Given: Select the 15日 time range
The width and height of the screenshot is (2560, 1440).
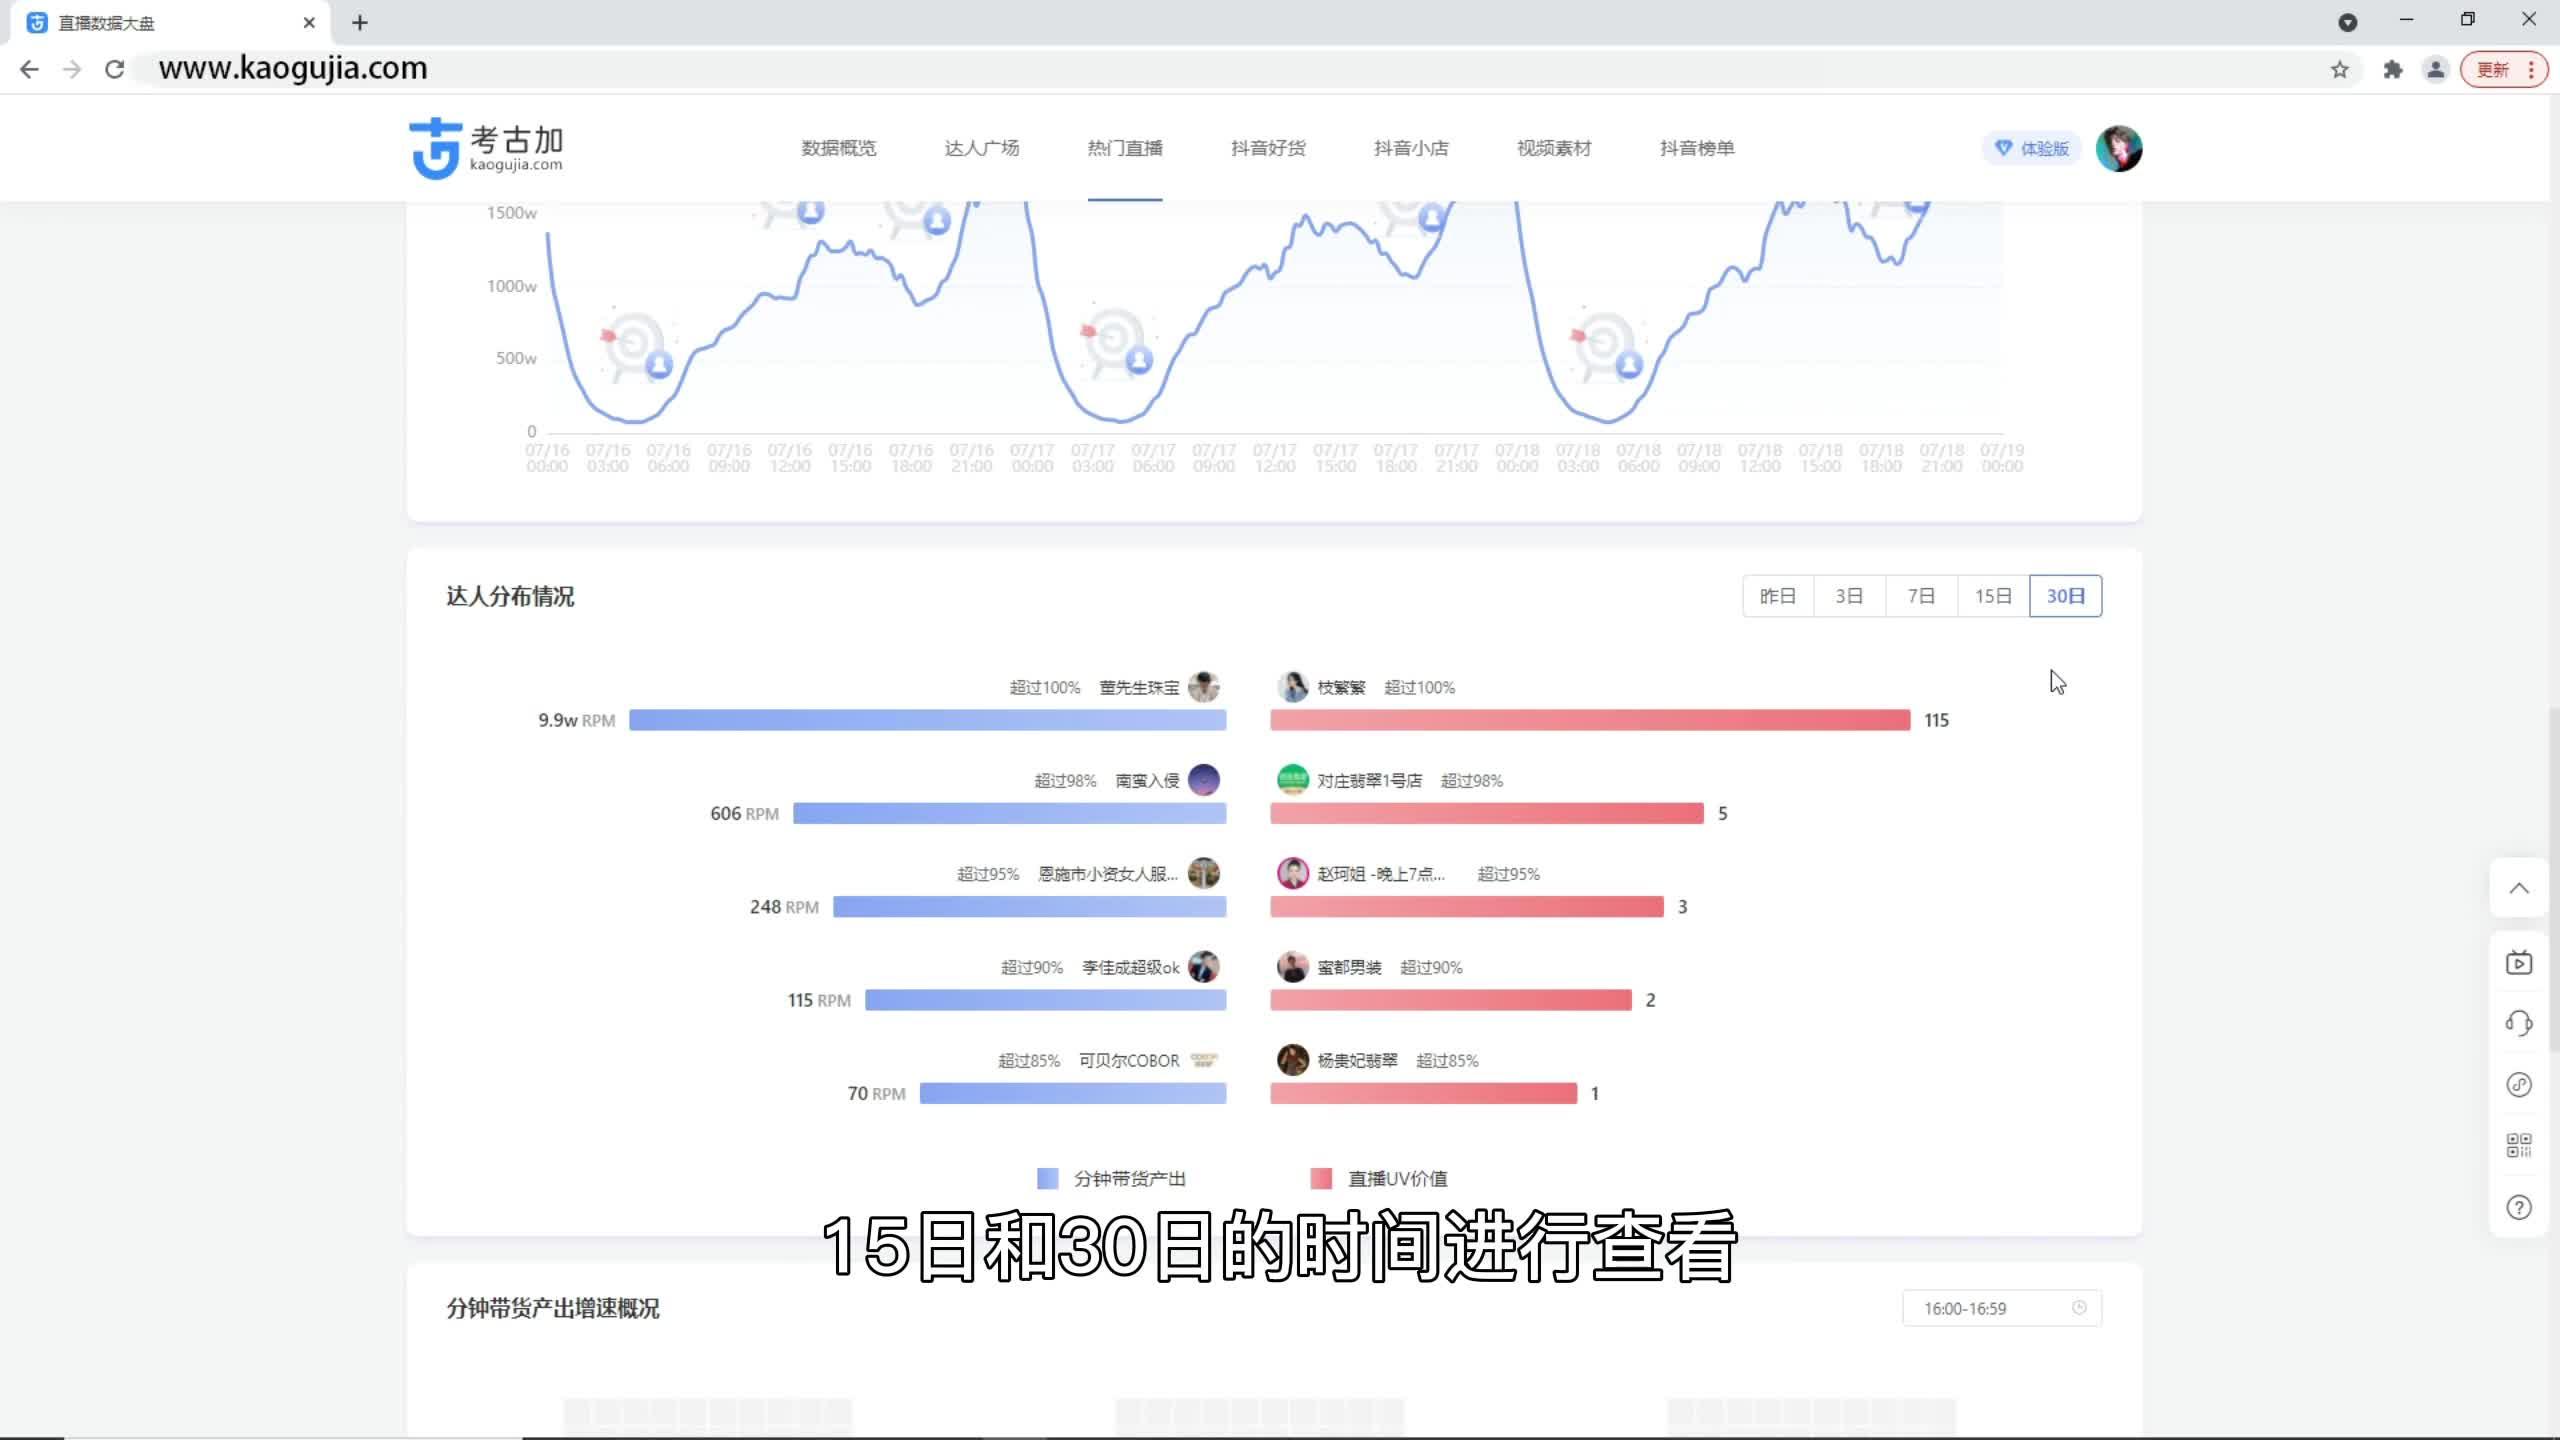Looking at the screenshot, I should pos(1993,596).
